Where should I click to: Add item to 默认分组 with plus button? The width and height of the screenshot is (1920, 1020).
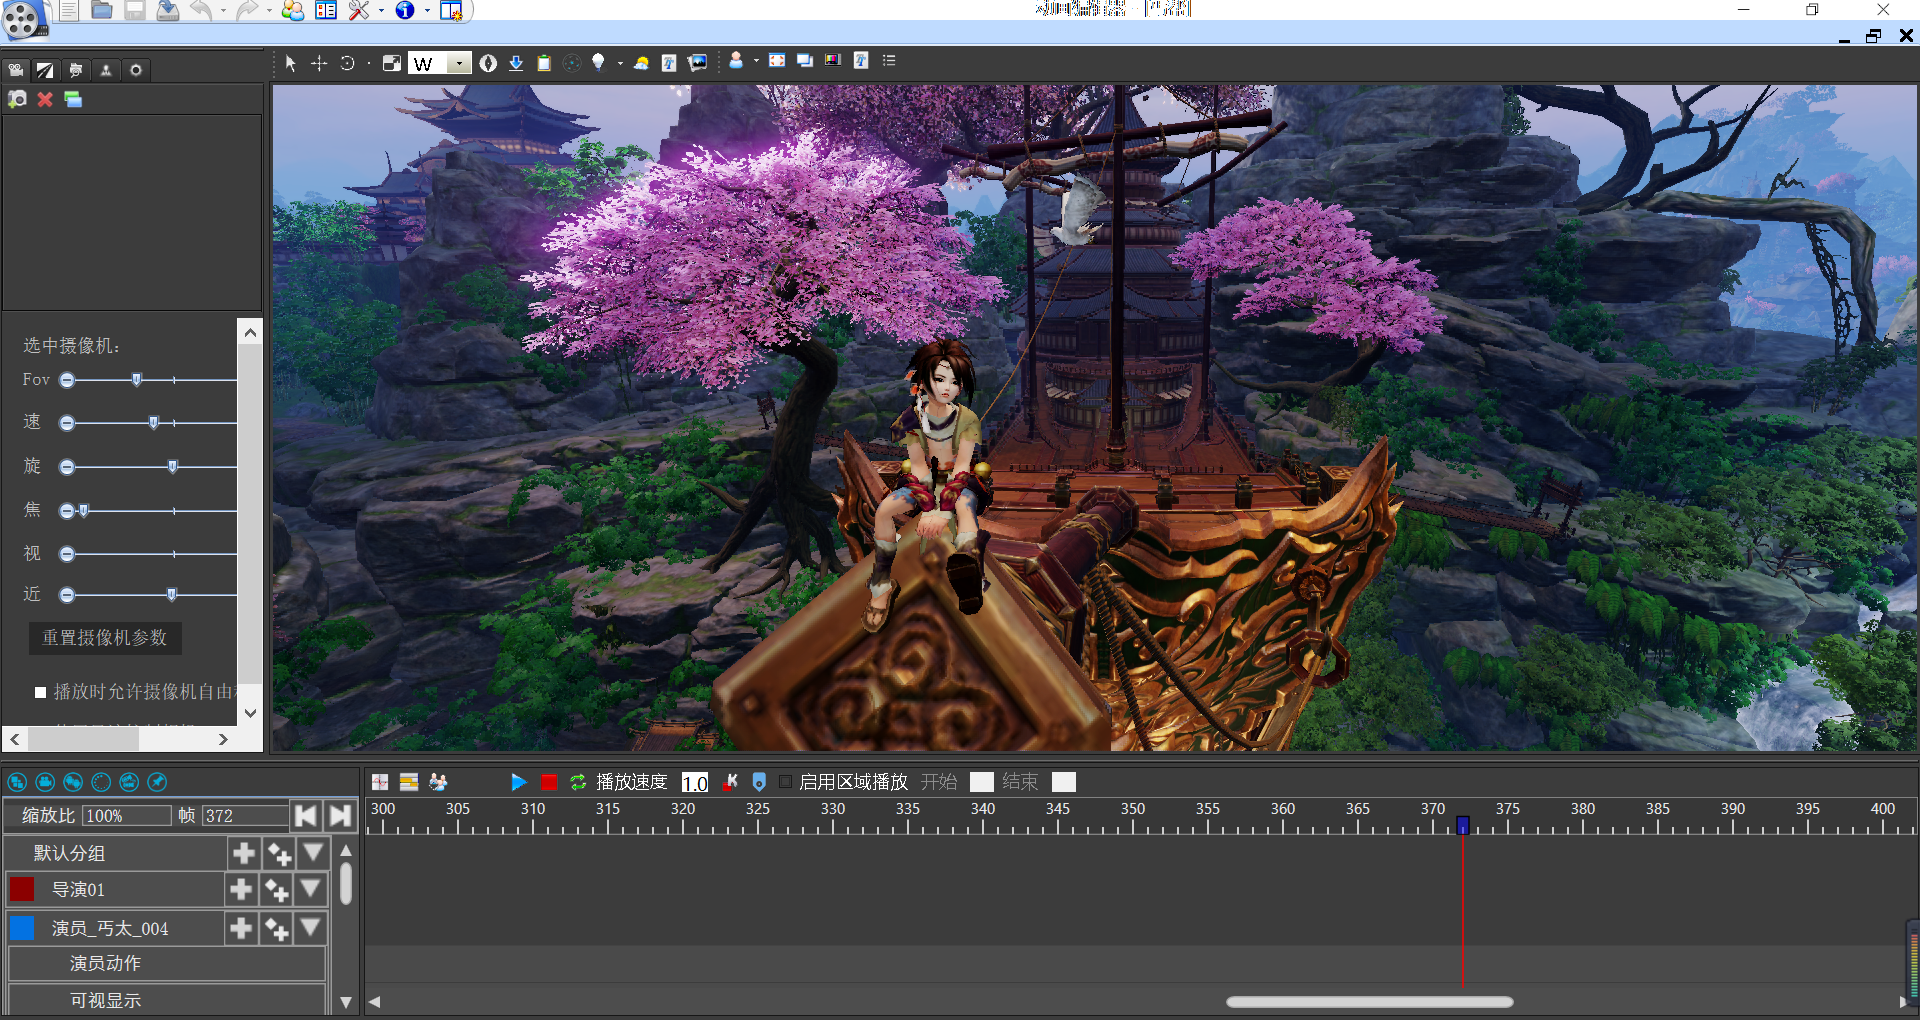(243, 853)
